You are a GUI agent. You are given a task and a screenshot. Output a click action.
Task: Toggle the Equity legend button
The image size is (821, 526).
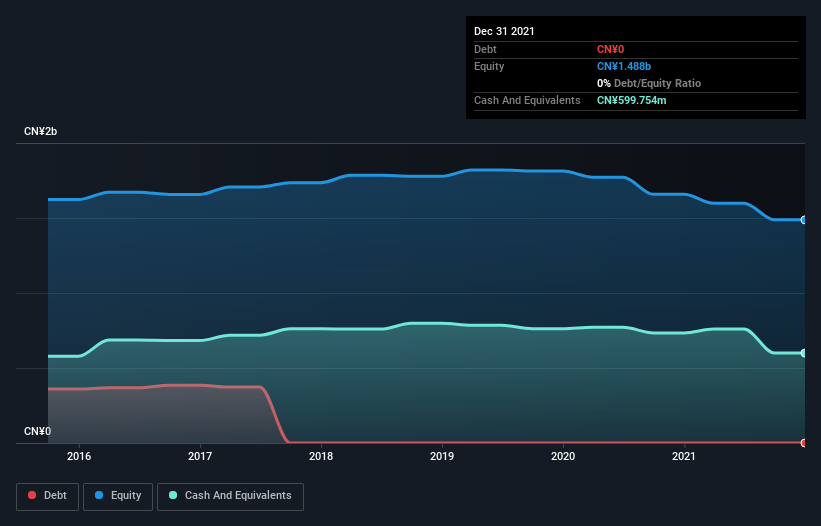(118, 496)
